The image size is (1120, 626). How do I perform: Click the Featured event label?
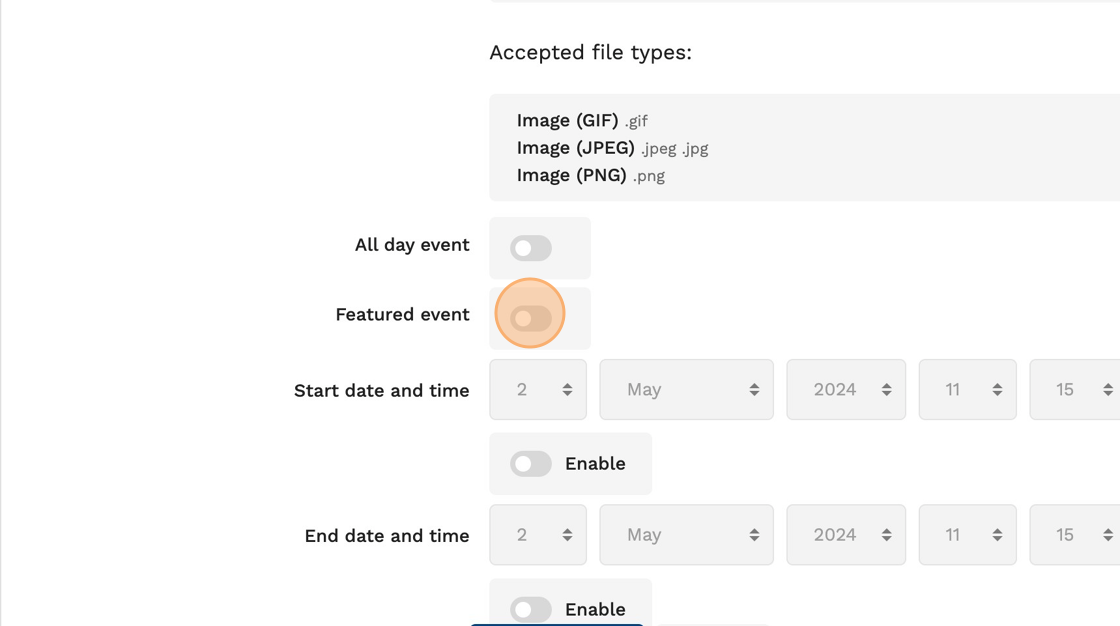[402, 315]
